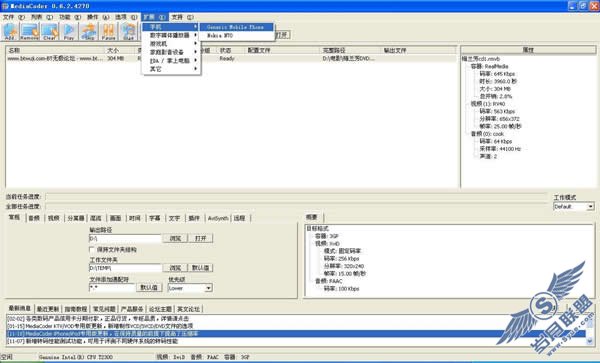Click the Add files toolbar icon

pos(10,31)
